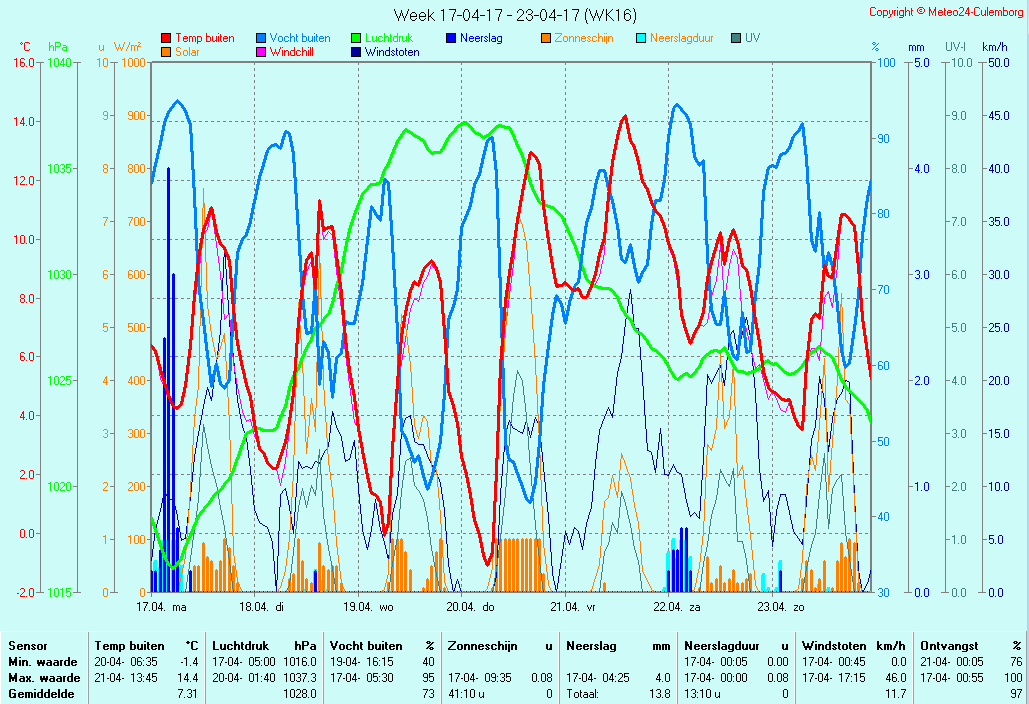Click the 20.04. do date label on the x-axis
This screenshot has width=1029, height=704.
point(470,606)
